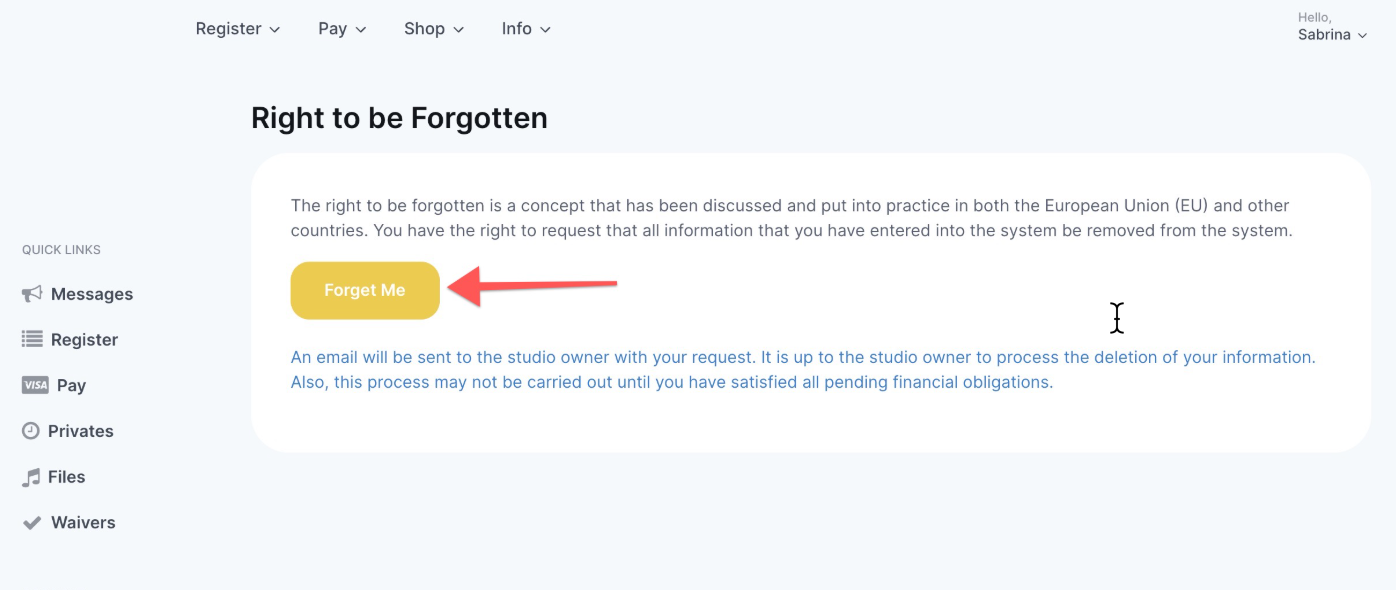The height and width of the screenshot is (590, 1396).
Task: Expand the Register dropdown in top navigation
Action: 238,29
